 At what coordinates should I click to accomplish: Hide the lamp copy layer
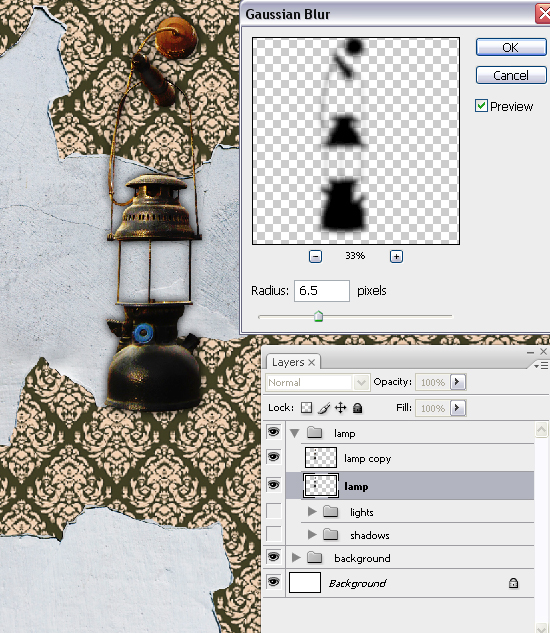[273, 457]
